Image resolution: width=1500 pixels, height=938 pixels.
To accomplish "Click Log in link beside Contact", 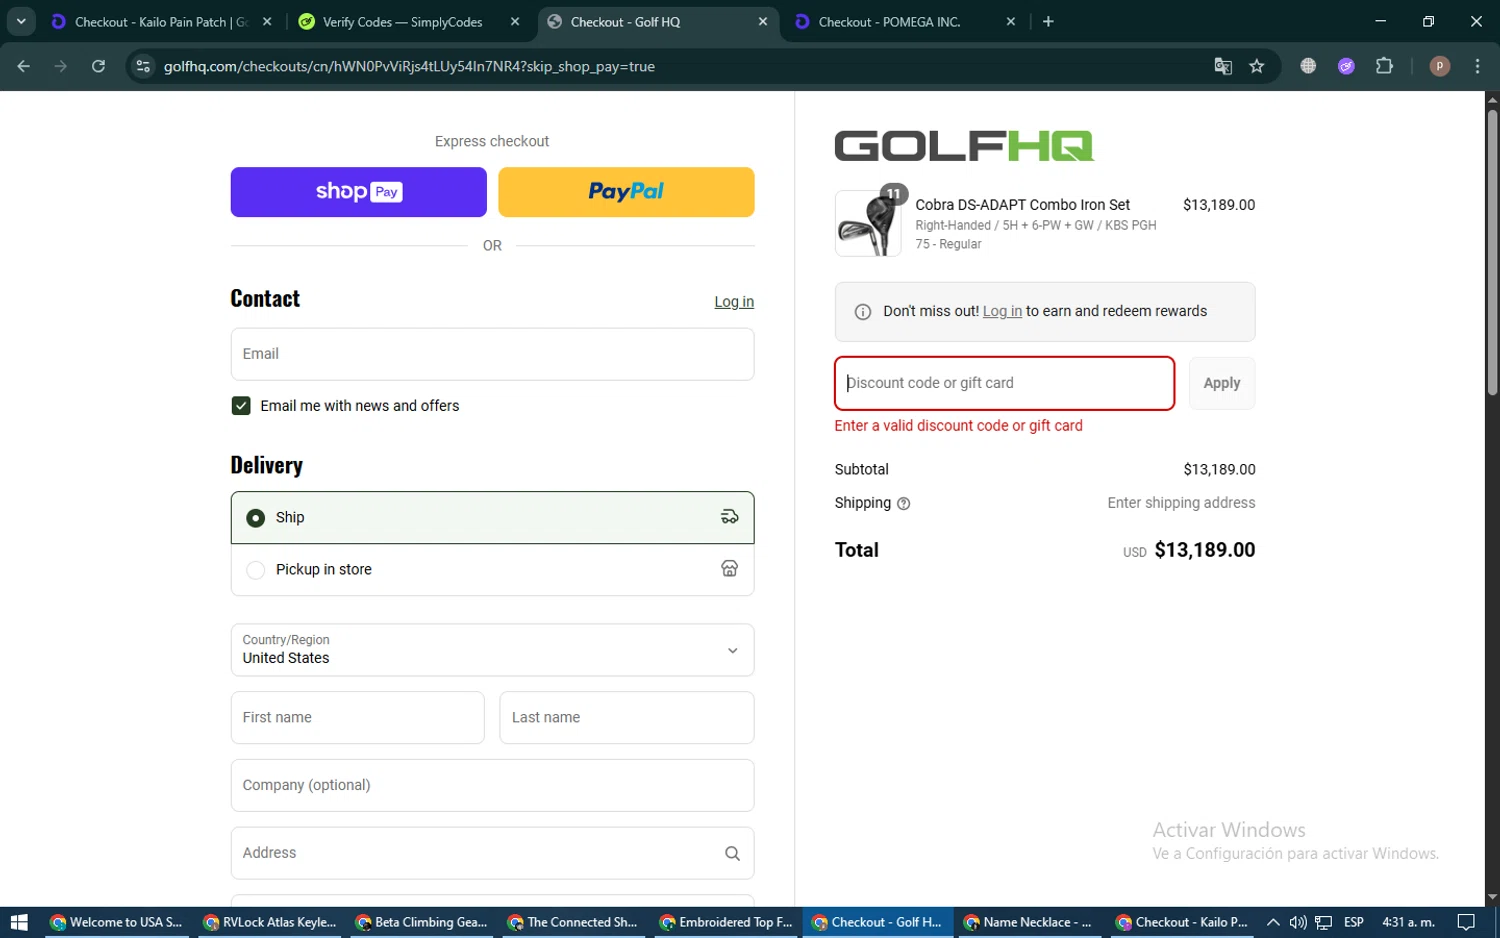I will tap(734, 302).
